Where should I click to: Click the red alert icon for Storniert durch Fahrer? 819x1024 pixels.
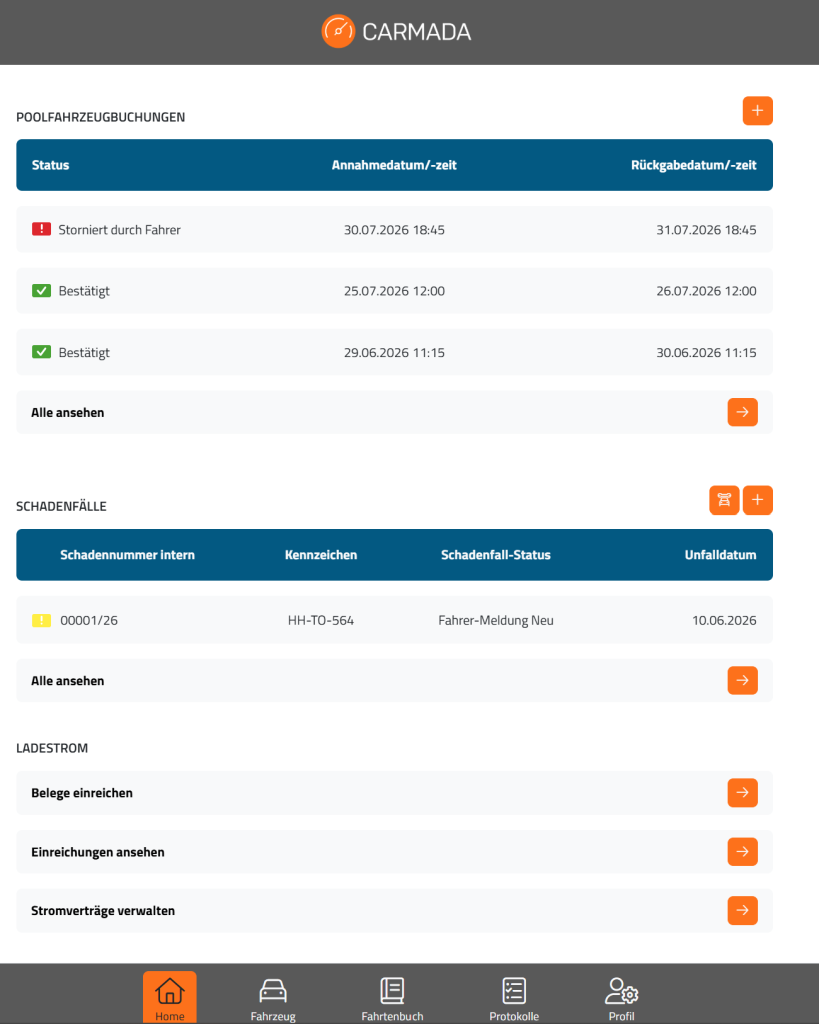41,229
